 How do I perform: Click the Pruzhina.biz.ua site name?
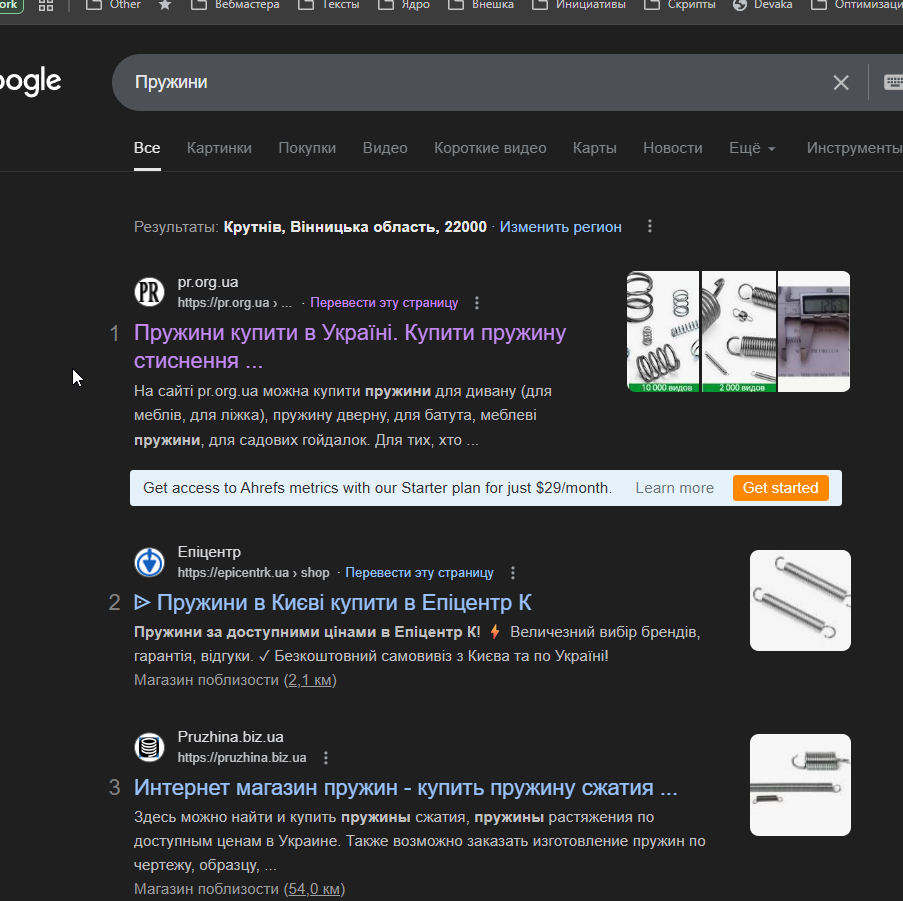[230, 737]
